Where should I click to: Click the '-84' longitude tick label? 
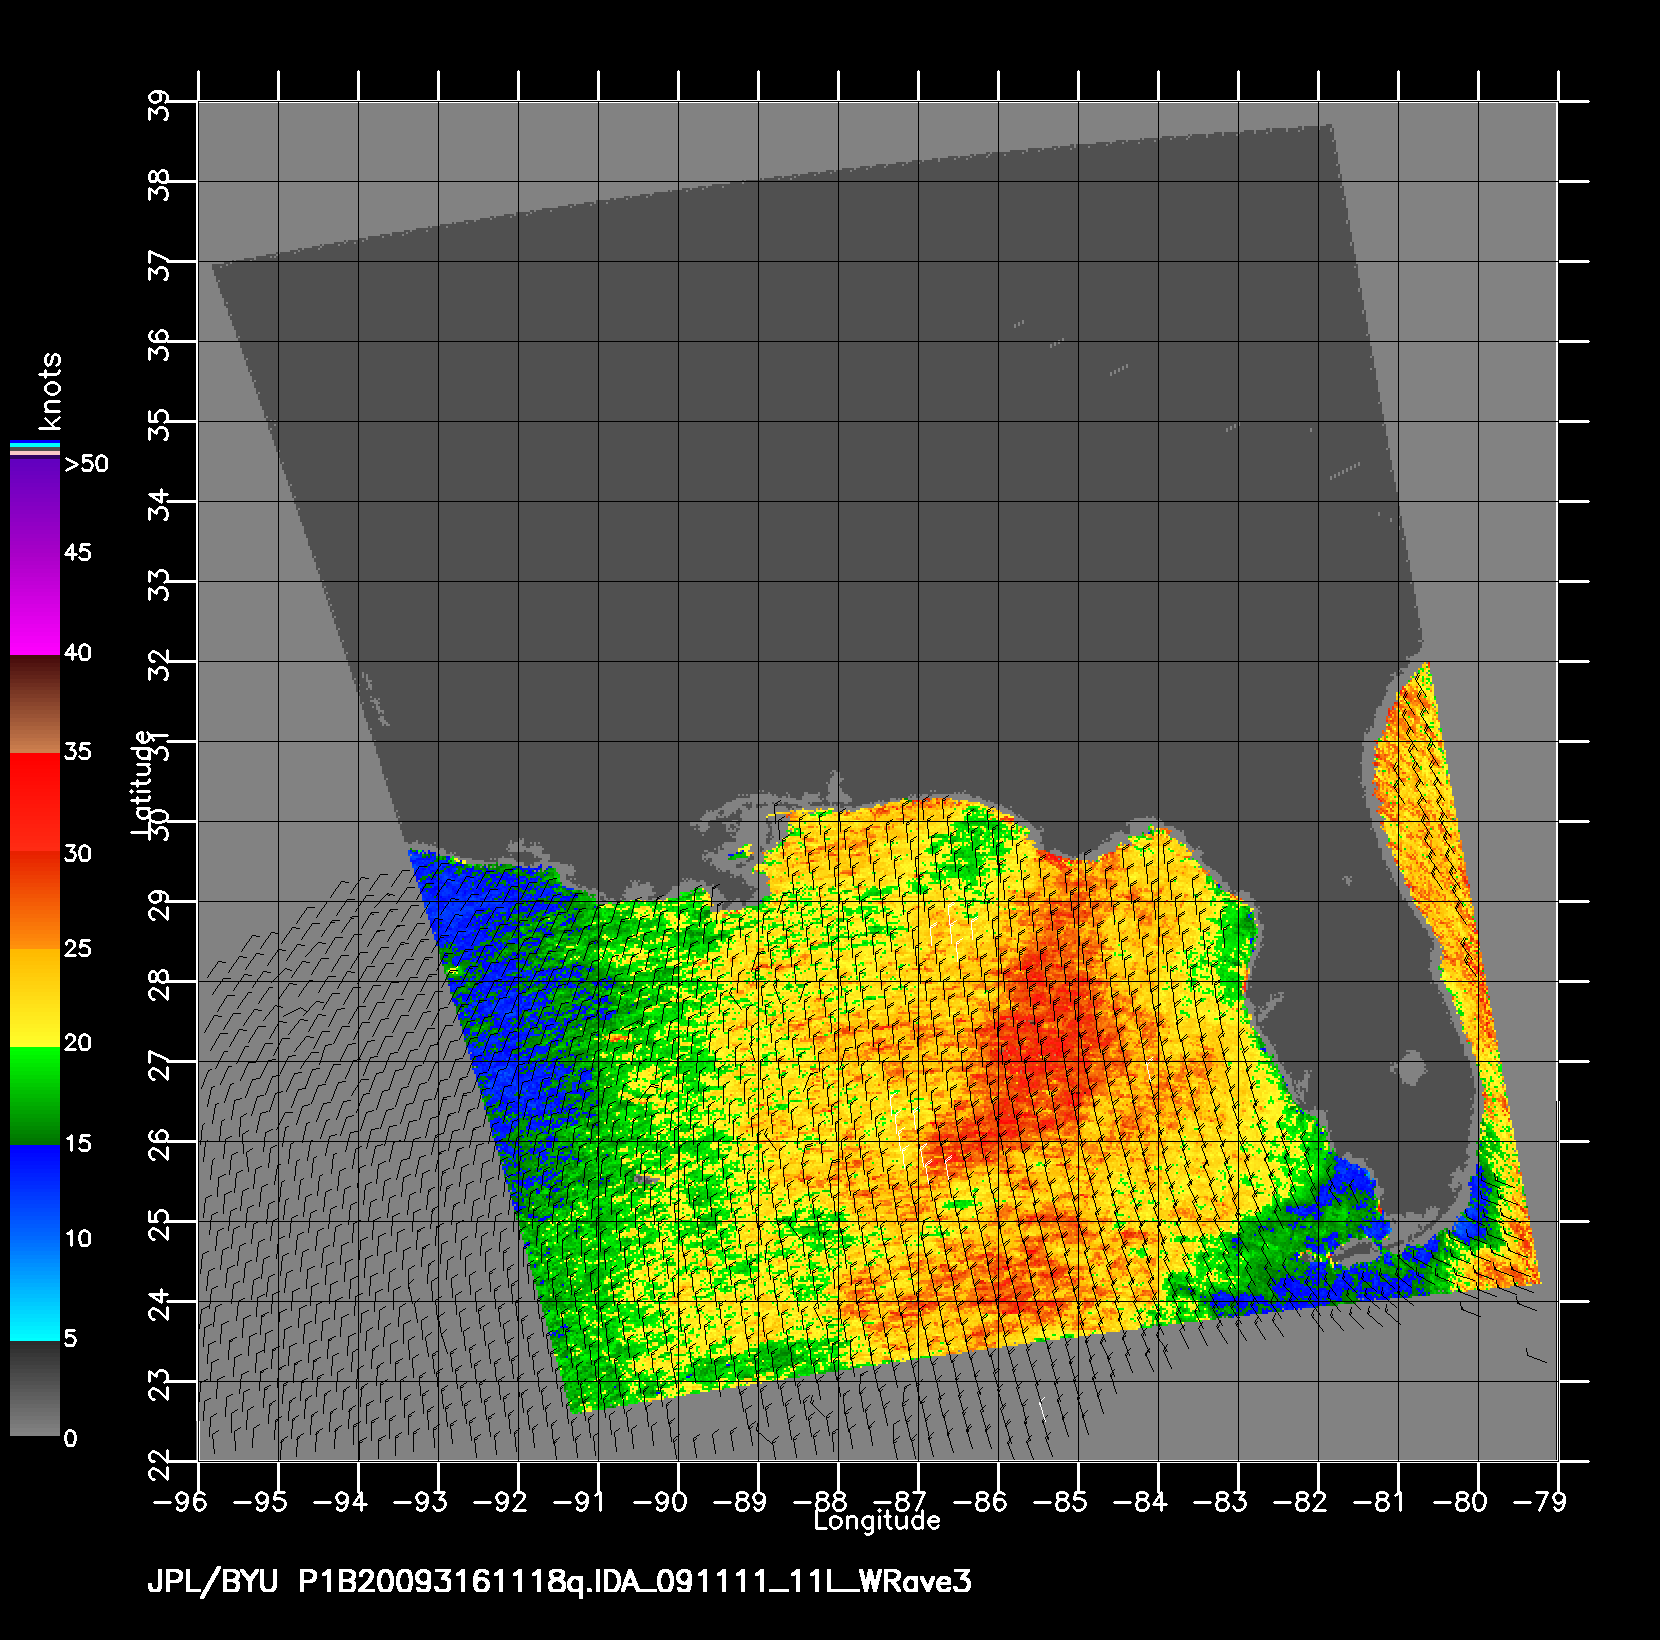1142,1502
